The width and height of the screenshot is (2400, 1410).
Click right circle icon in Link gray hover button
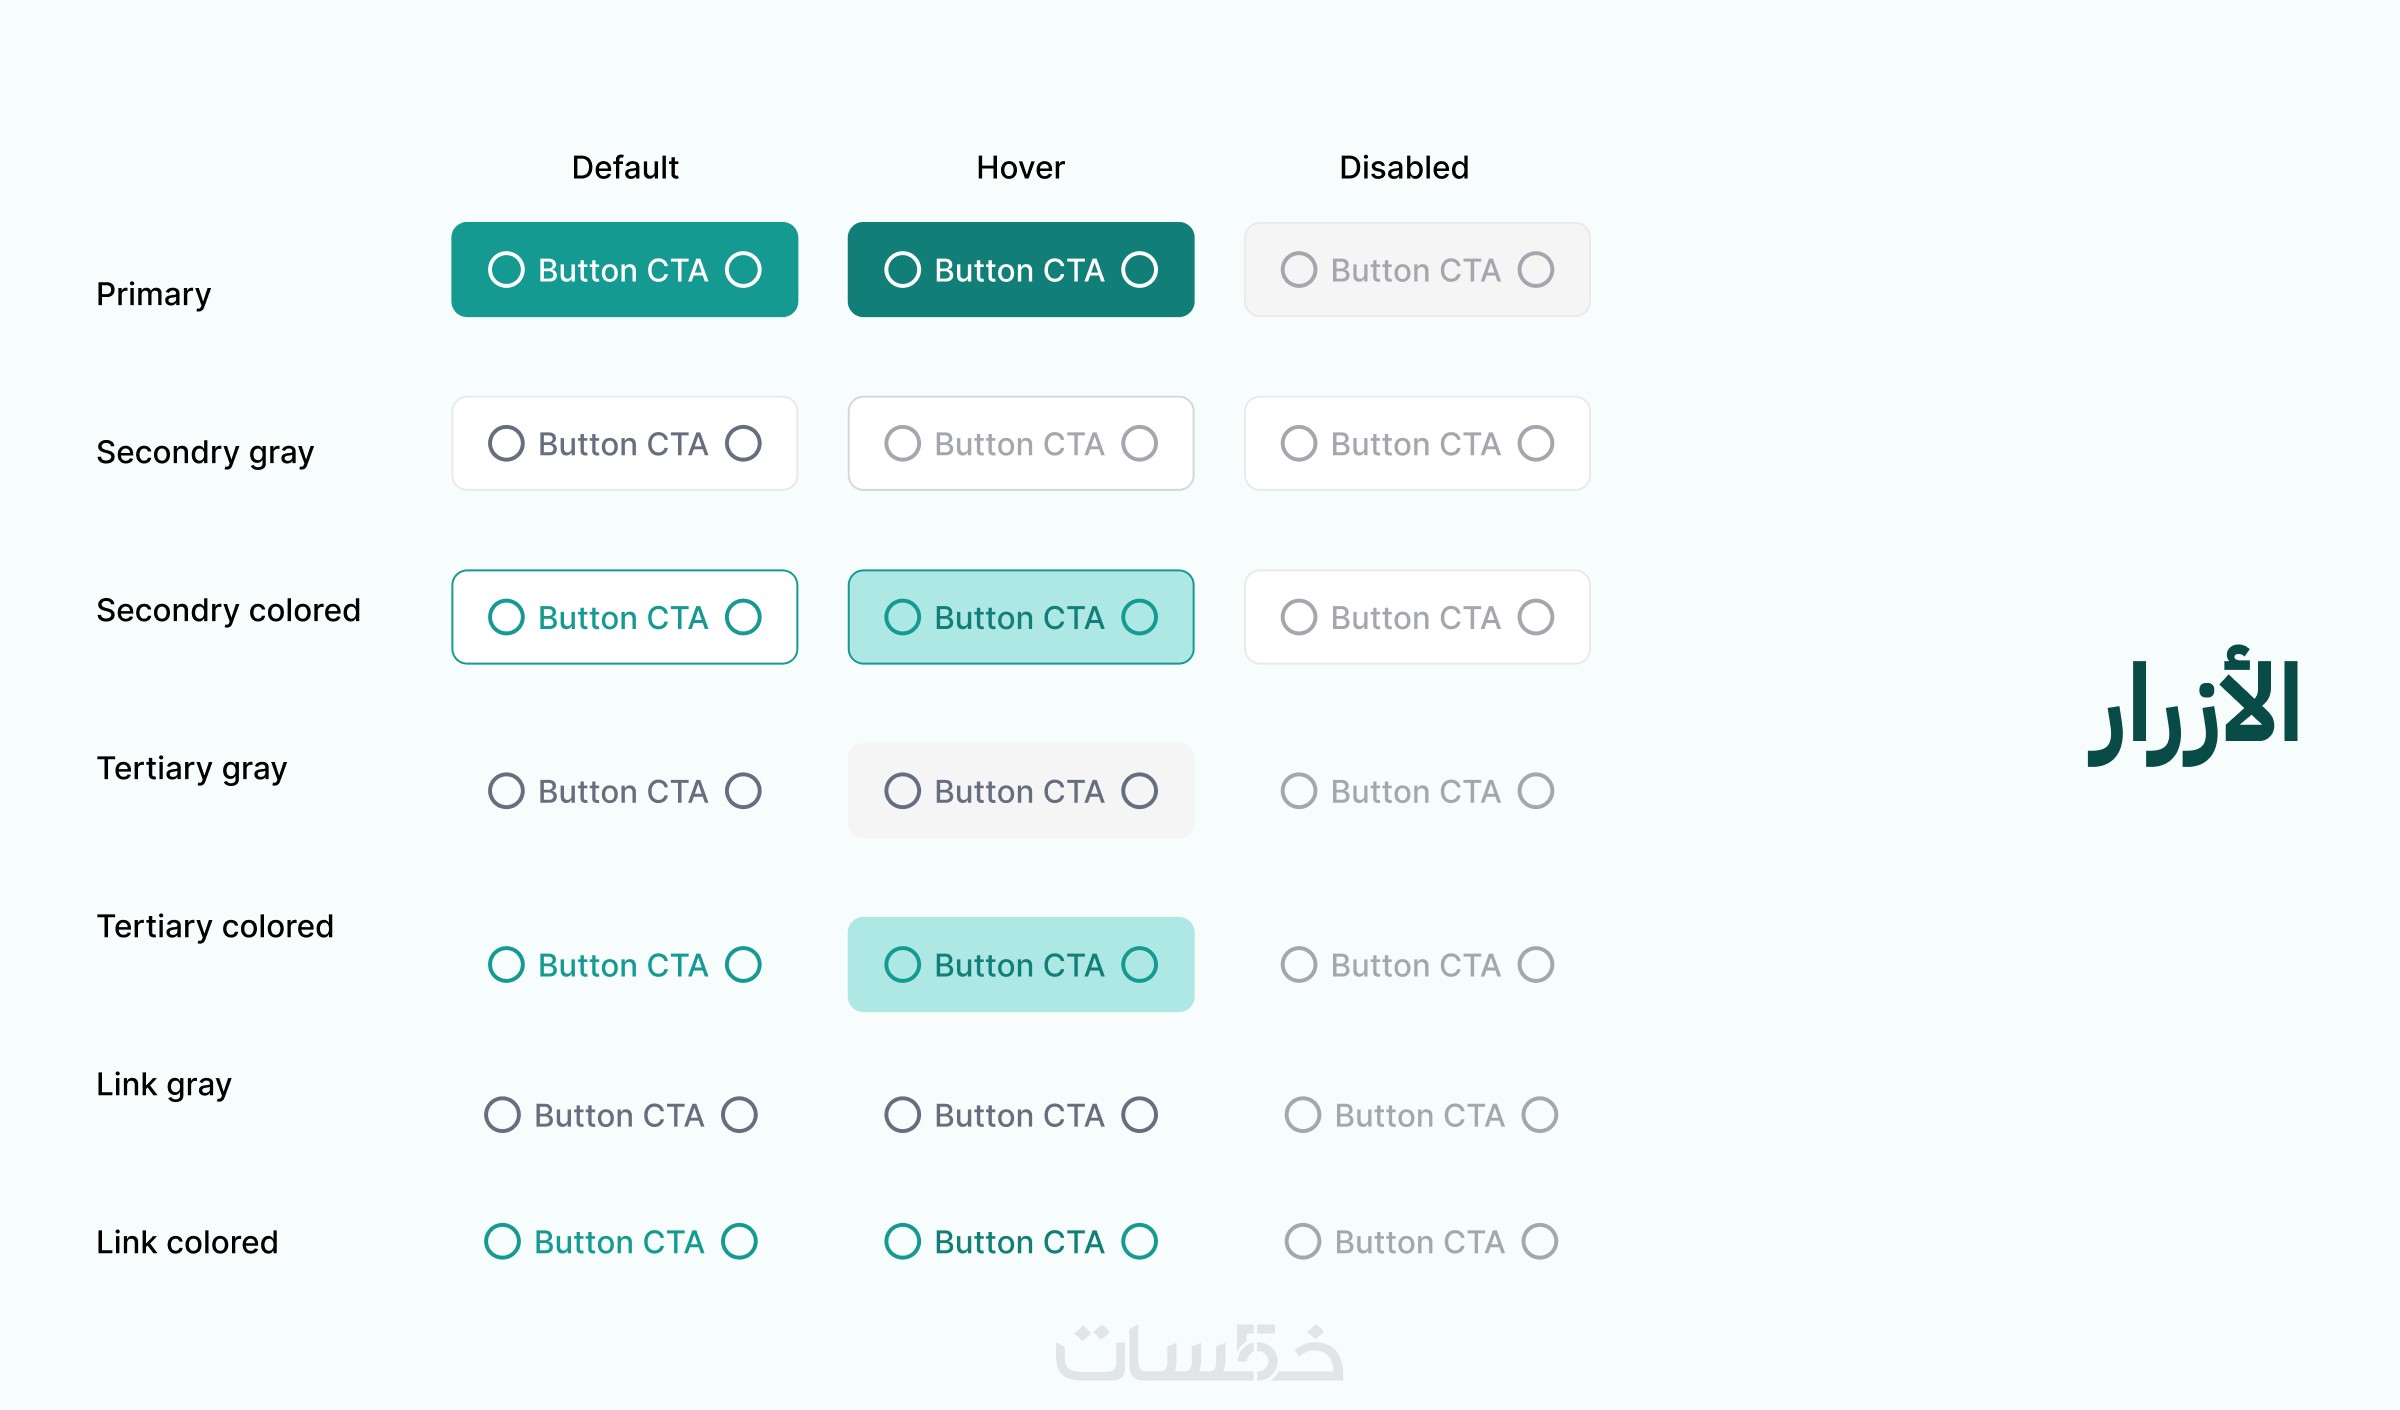click(x=1139, y=1114)
